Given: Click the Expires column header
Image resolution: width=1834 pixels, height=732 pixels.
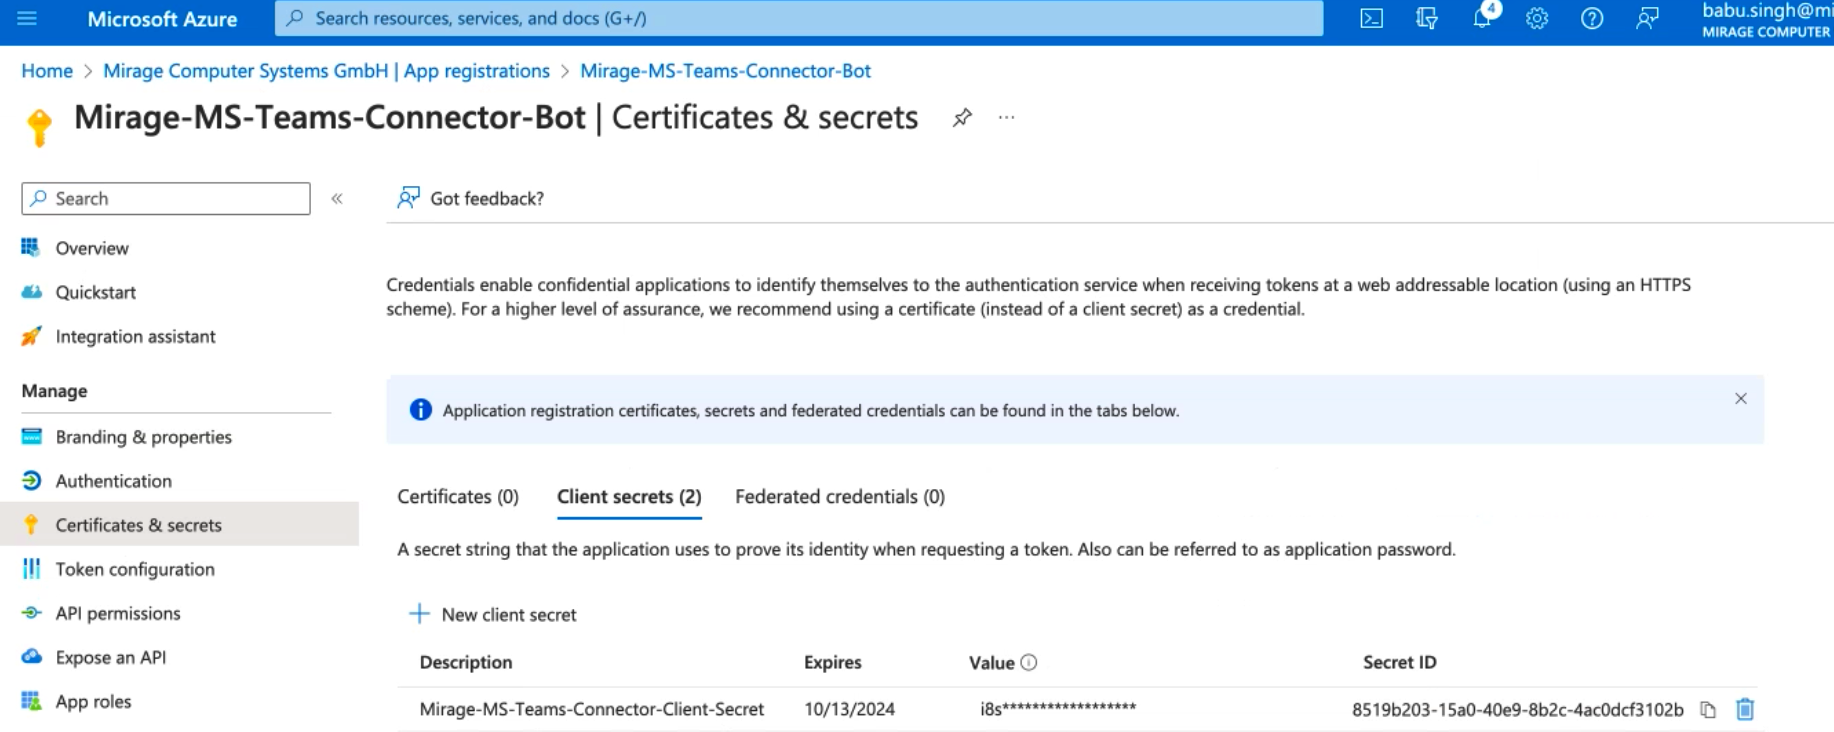Looking at the screenshot, I should pyautogui.click(x=833, y=662).
